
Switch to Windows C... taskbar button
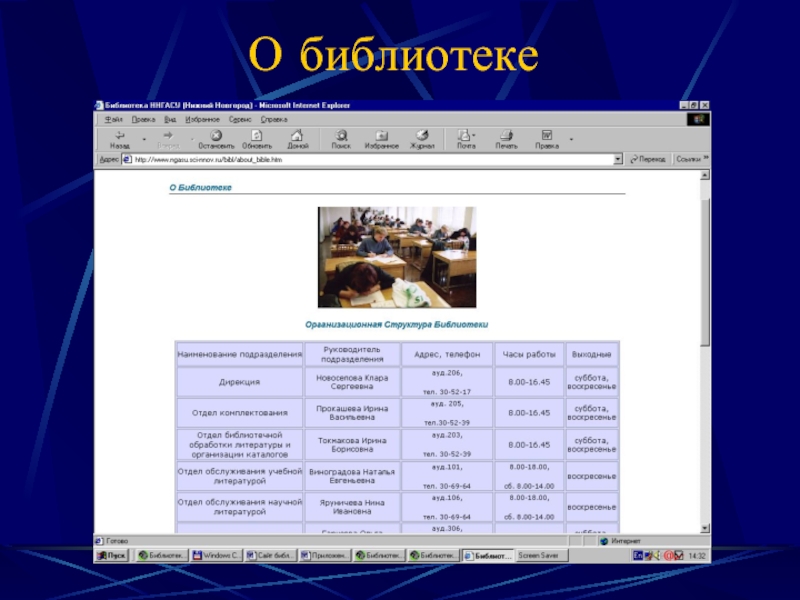(216, 556)
